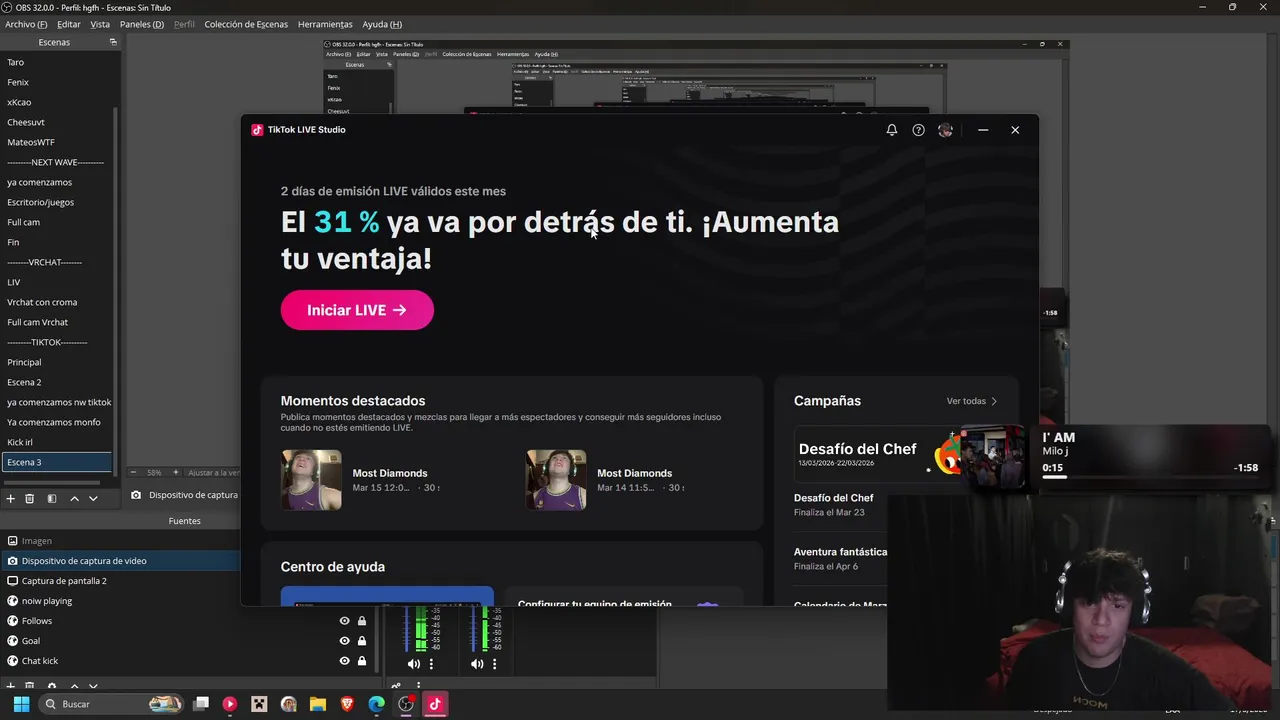Click the Escenas panel dock icon
Viewport: 1280px width, 720px height.
point(113,42)
